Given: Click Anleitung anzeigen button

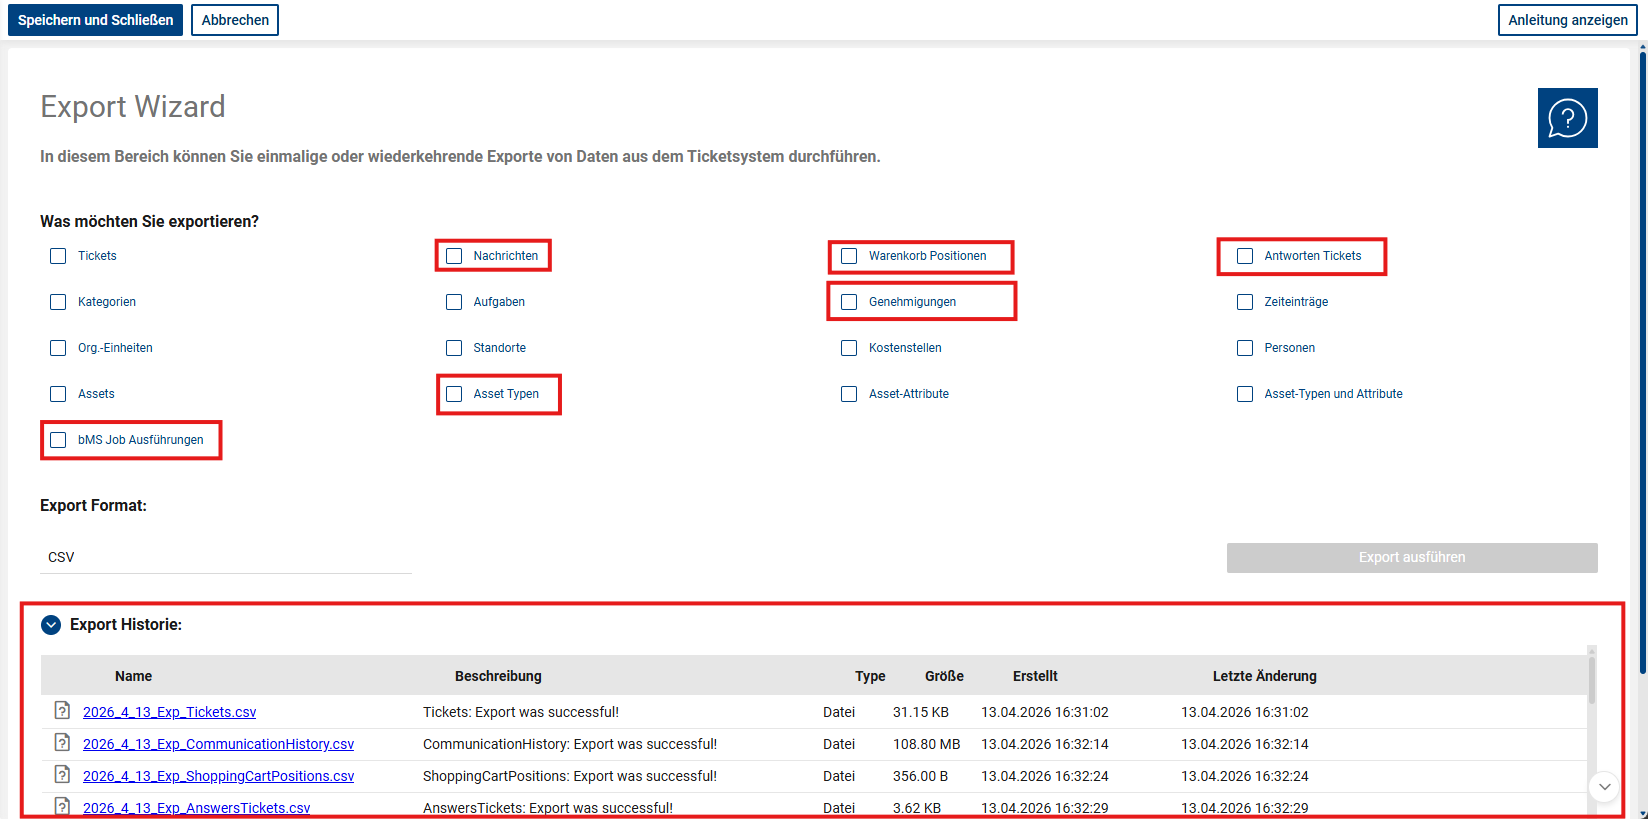Looking at the screenshot, I should [1568, 20].
